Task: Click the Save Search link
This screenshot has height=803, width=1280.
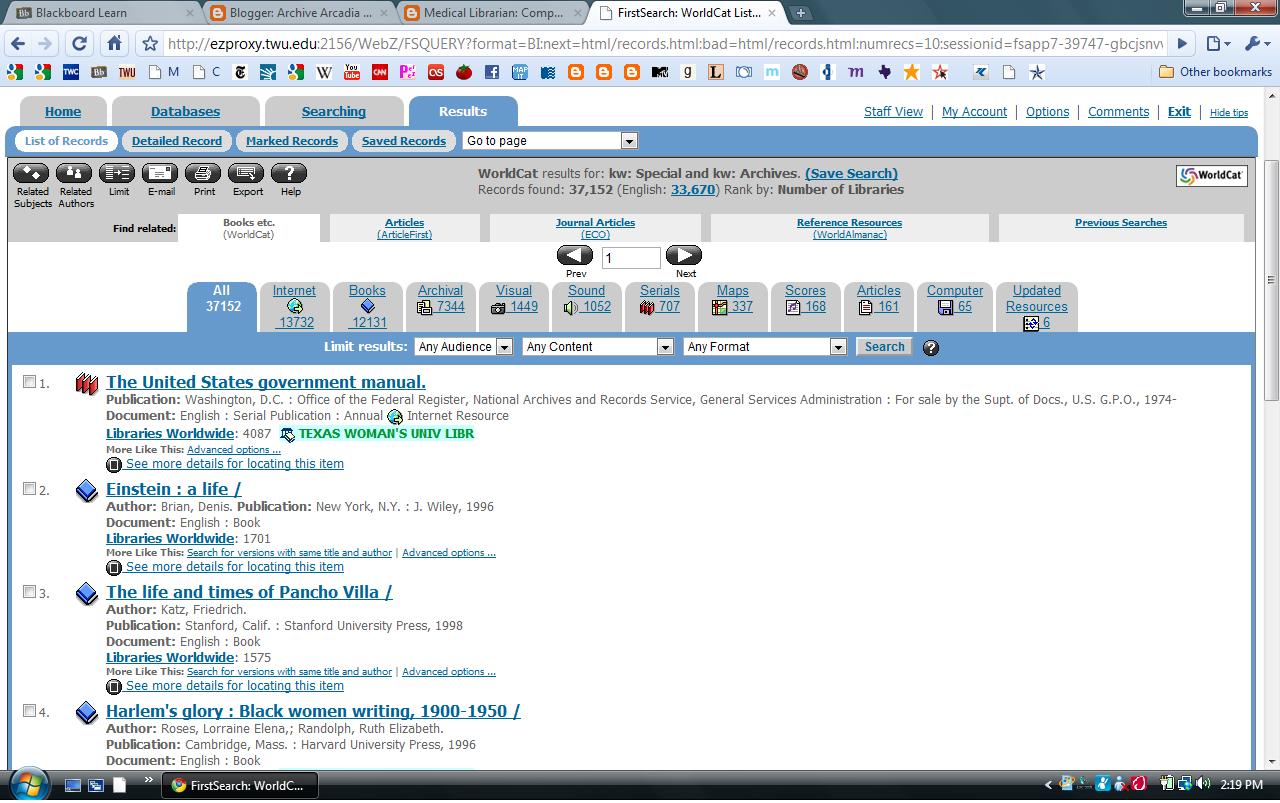Action: coord(851,173)
